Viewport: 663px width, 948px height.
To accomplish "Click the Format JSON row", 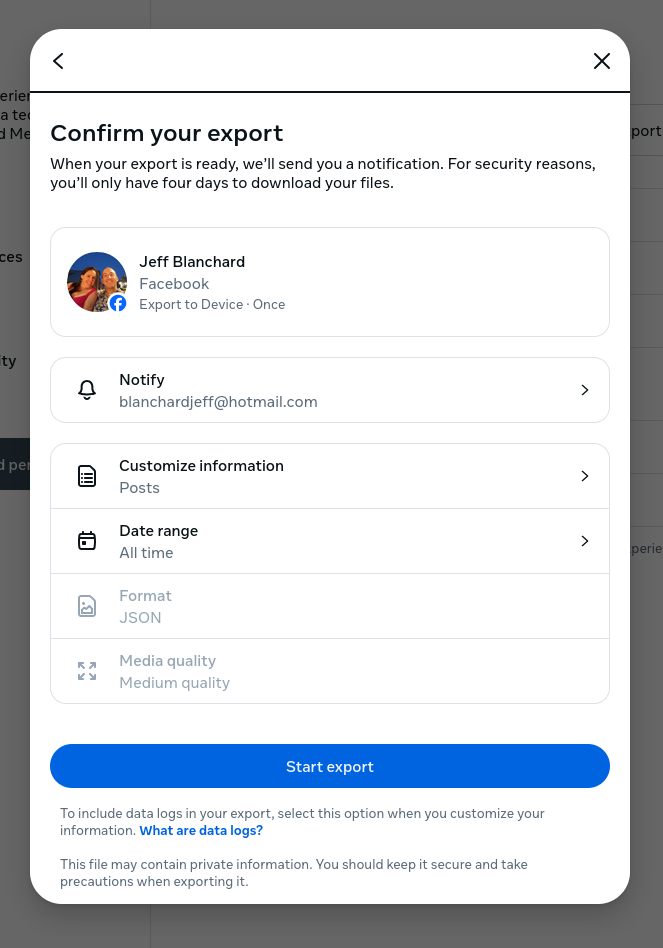I will click(330, 606).
